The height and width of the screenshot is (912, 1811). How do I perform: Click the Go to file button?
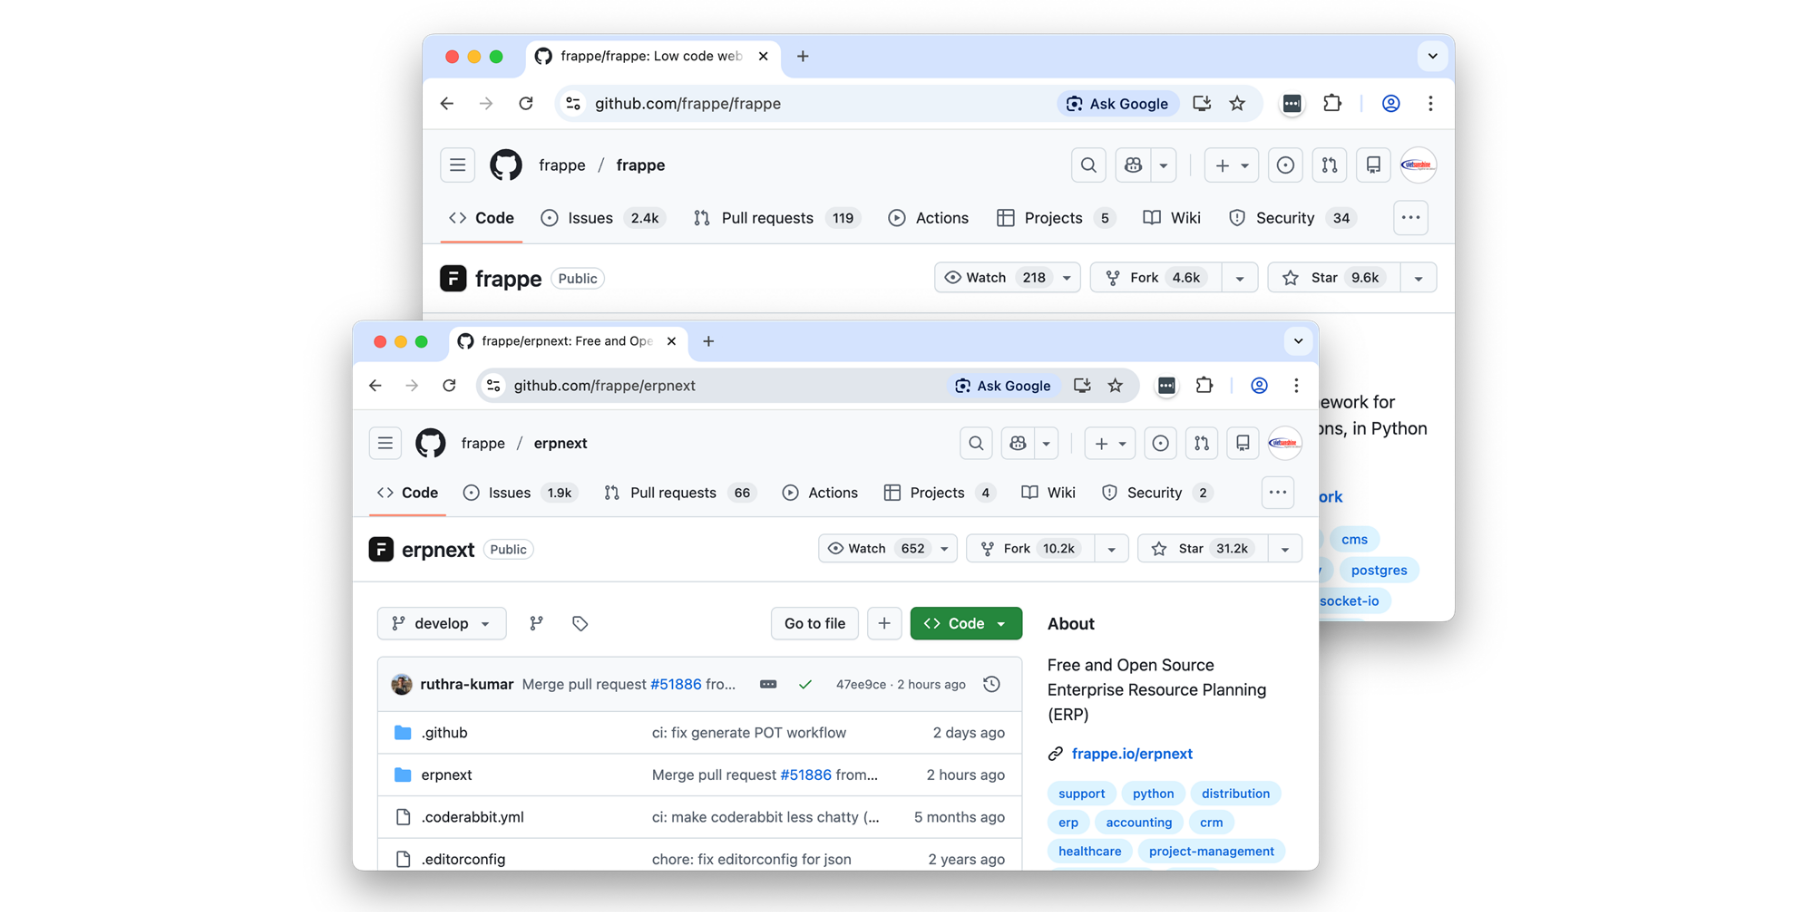(814, 623)
